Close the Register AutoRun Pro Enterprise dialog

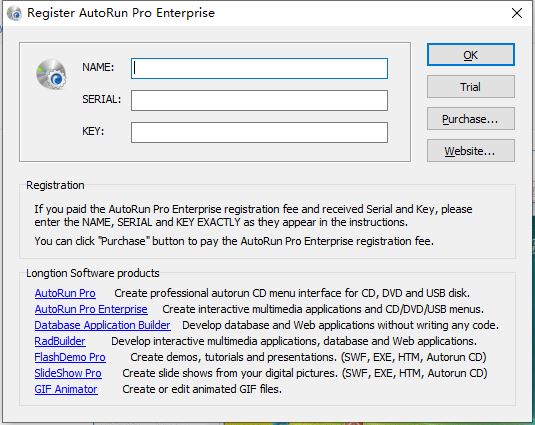point(517,13)
